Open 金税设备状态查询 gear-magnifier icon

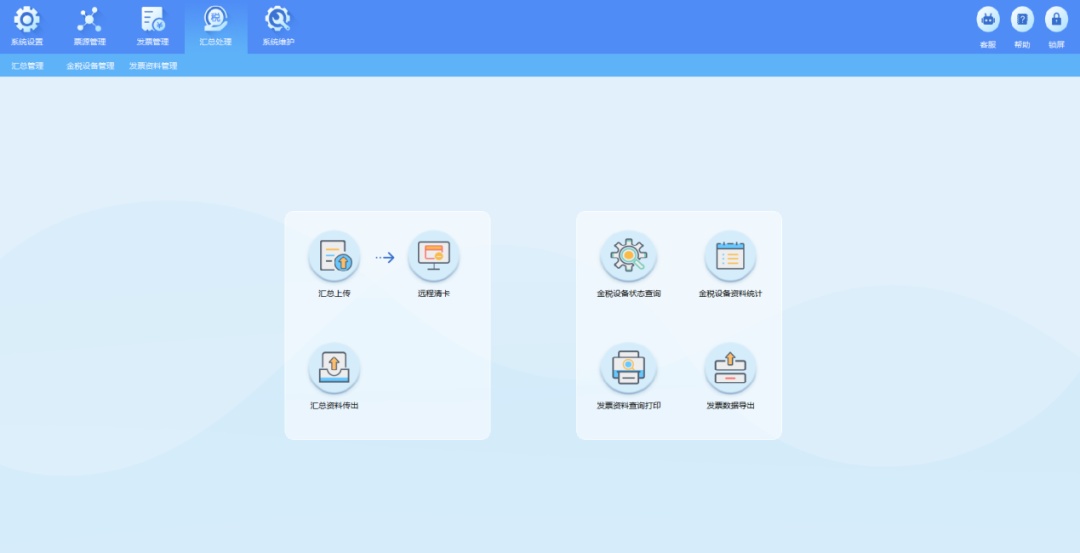(x=628, y=257)
